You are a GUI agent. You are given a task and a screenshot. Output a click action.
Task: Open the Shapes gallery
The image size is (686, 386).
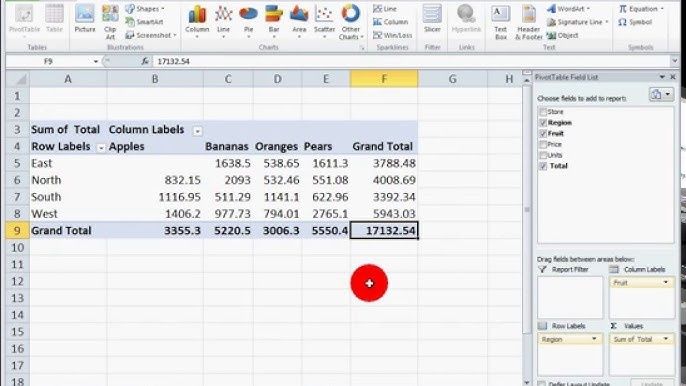[145, 9]
